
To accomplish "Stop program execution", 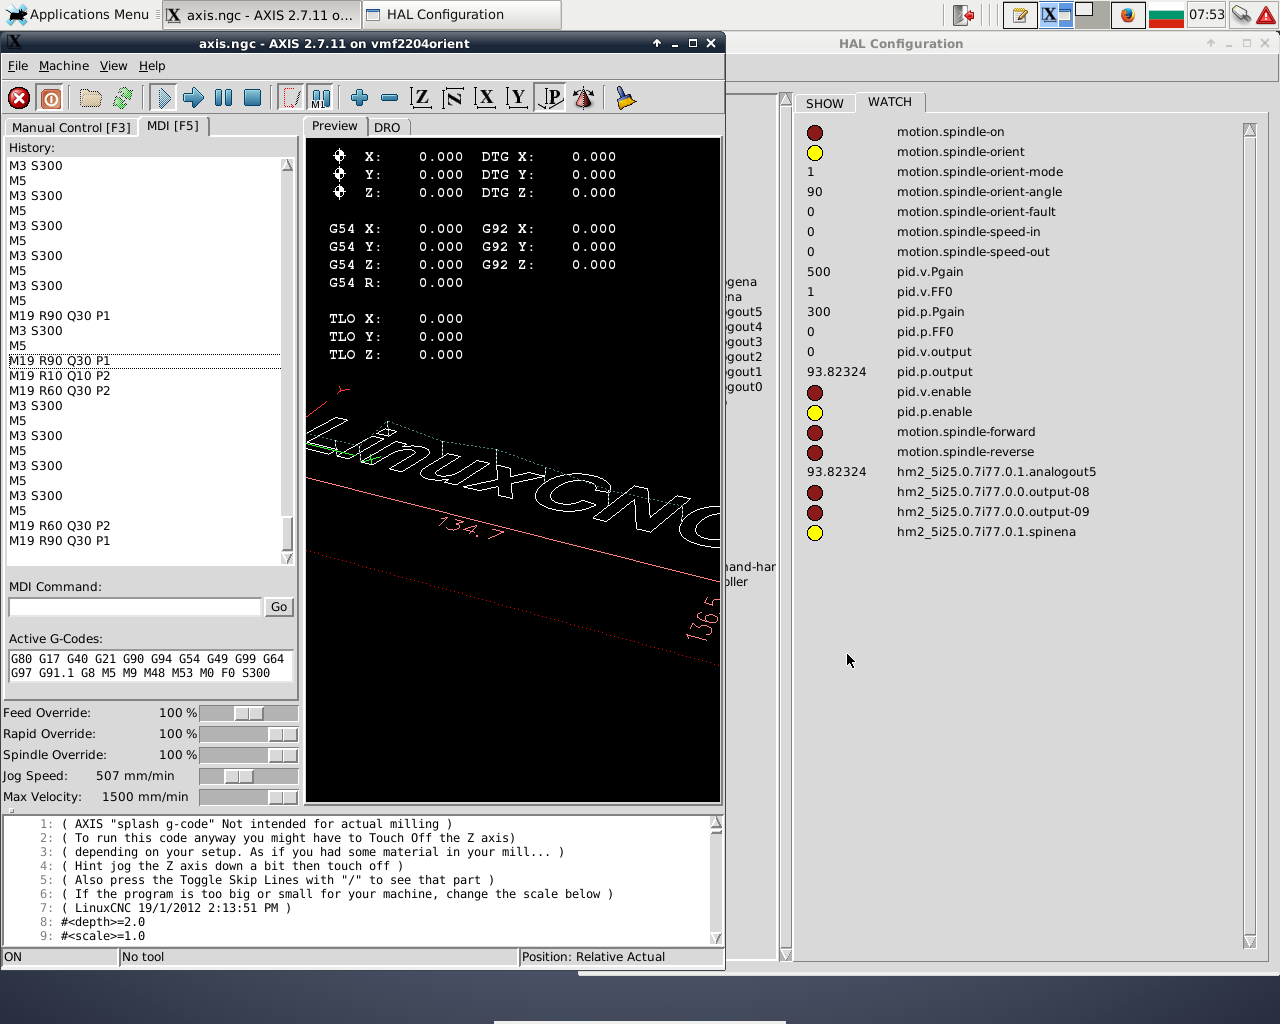I will [253, 98].
